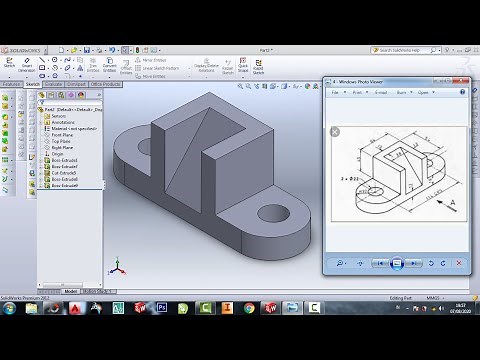The width and height of the screenshot is (480, 360).
Task: Toggle the Rapid Sketch tool
Action: pos(258,67)
